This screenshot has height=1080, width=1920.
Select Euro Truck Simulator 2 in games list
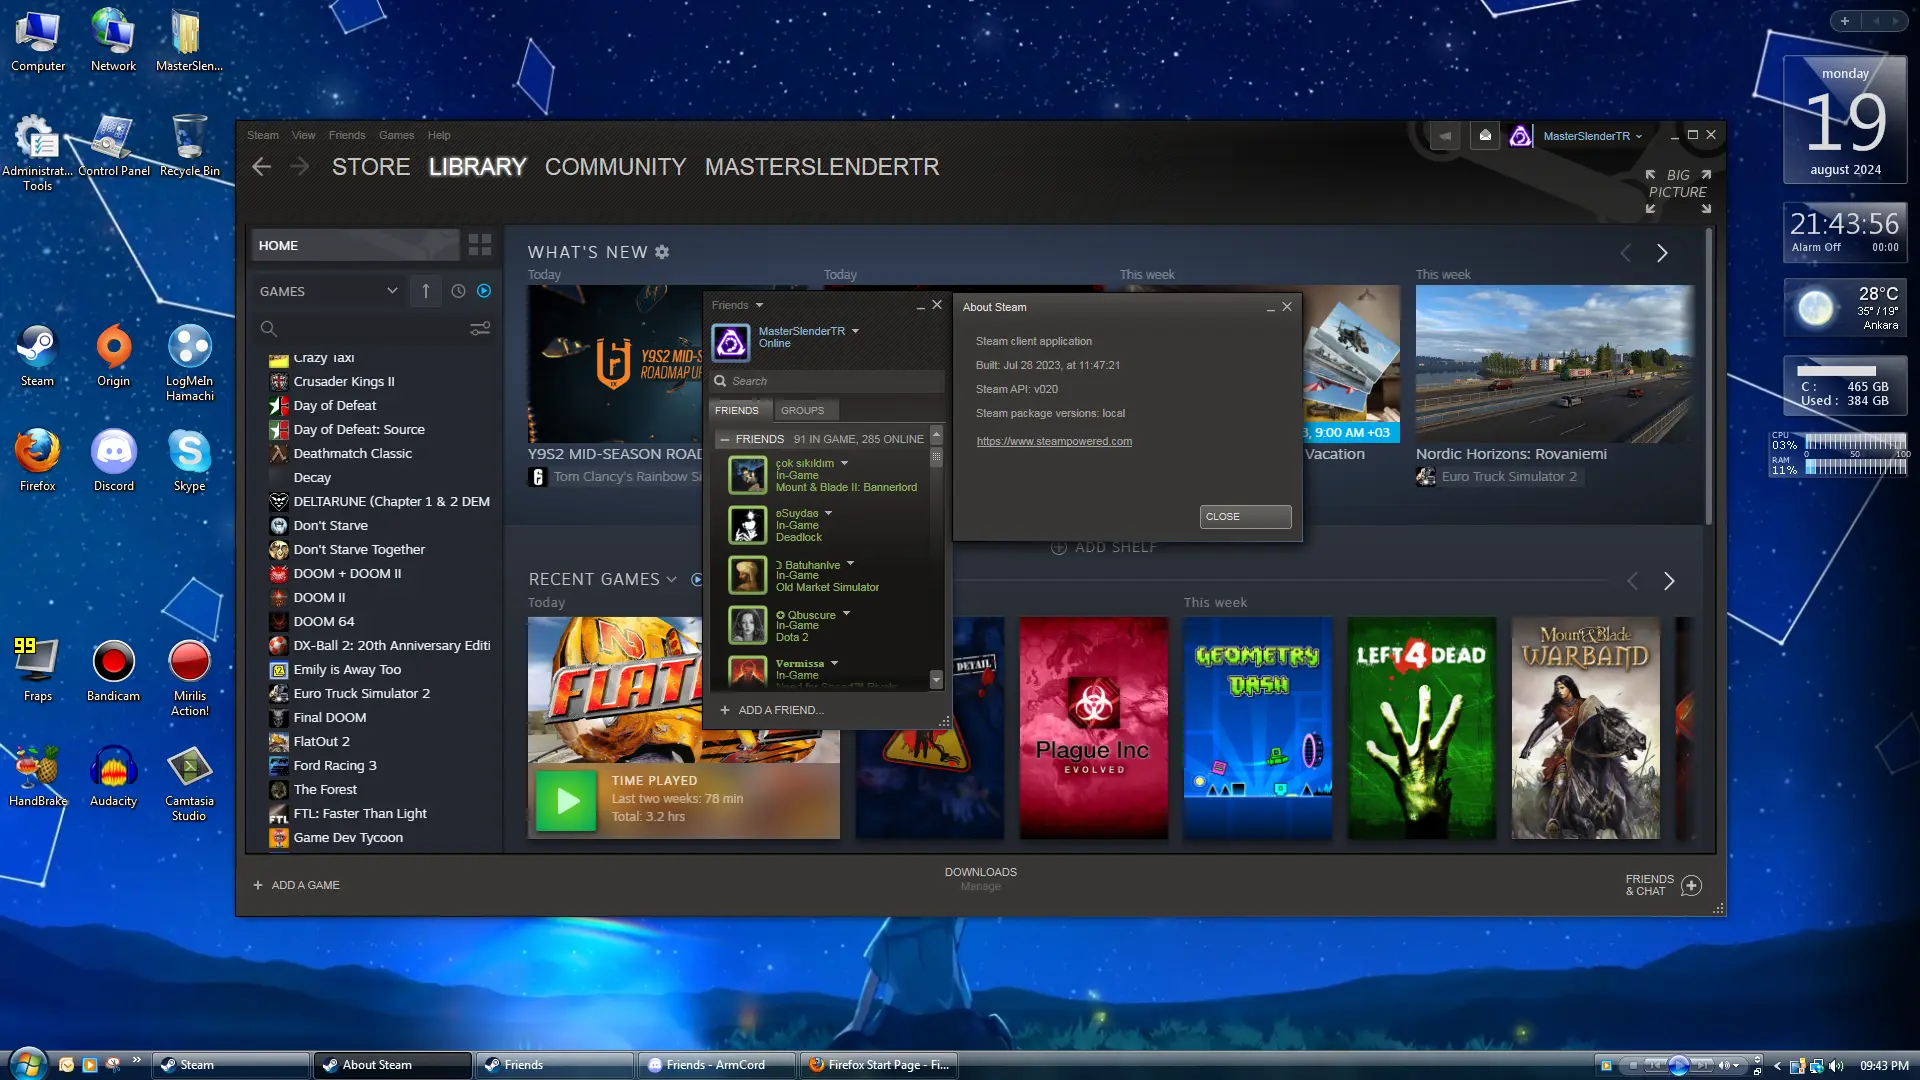(x=361, y=693)
